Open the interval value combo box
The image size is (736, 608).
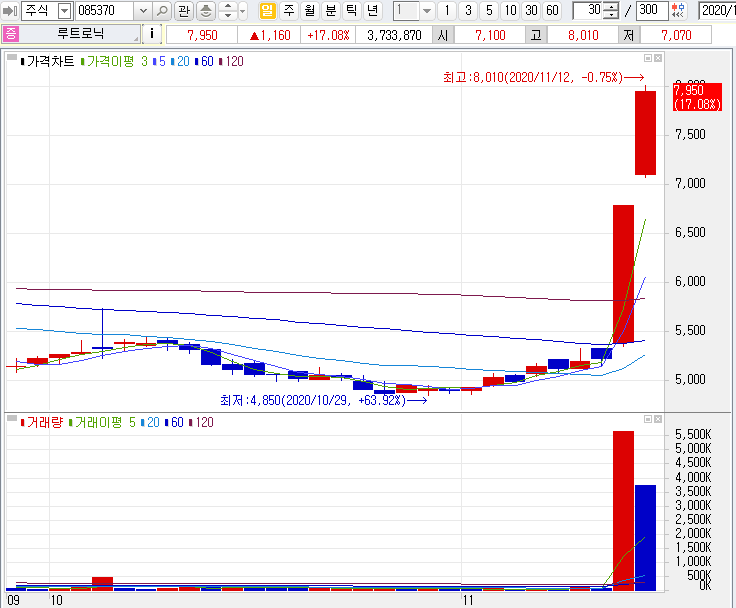click(x=414, y=11)
